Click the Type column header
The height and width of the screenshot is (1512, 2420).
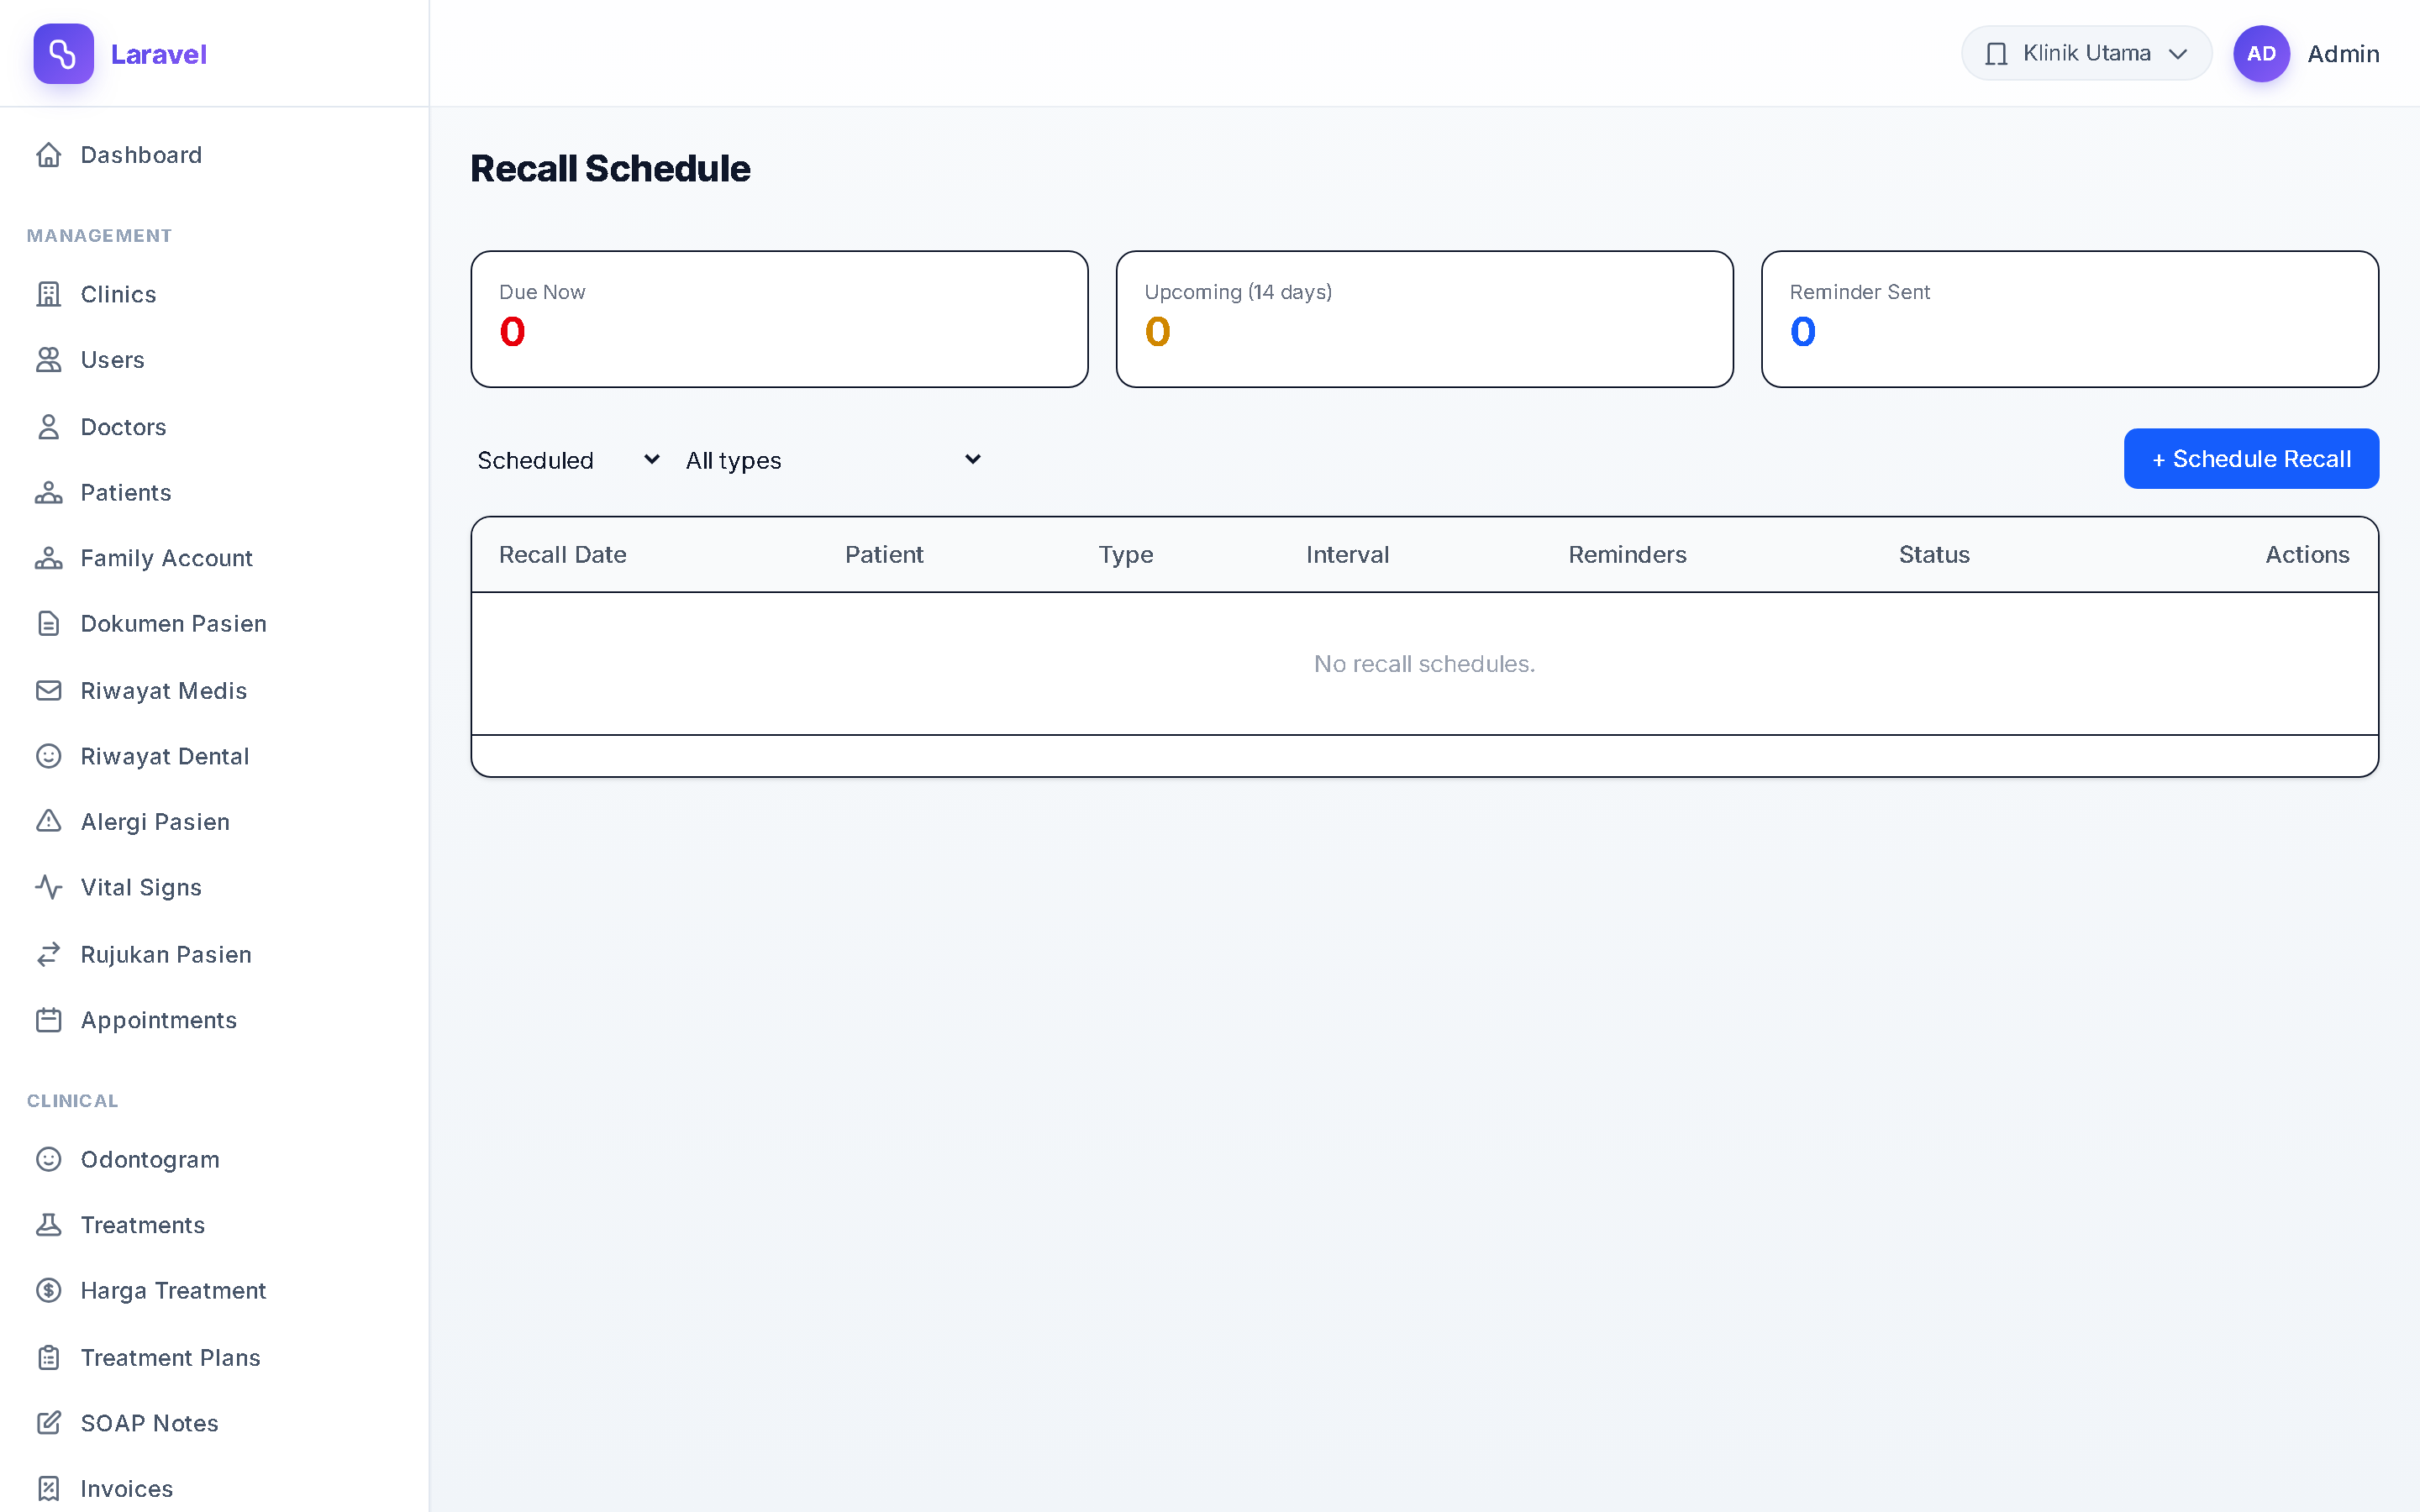click(1126, 555)
